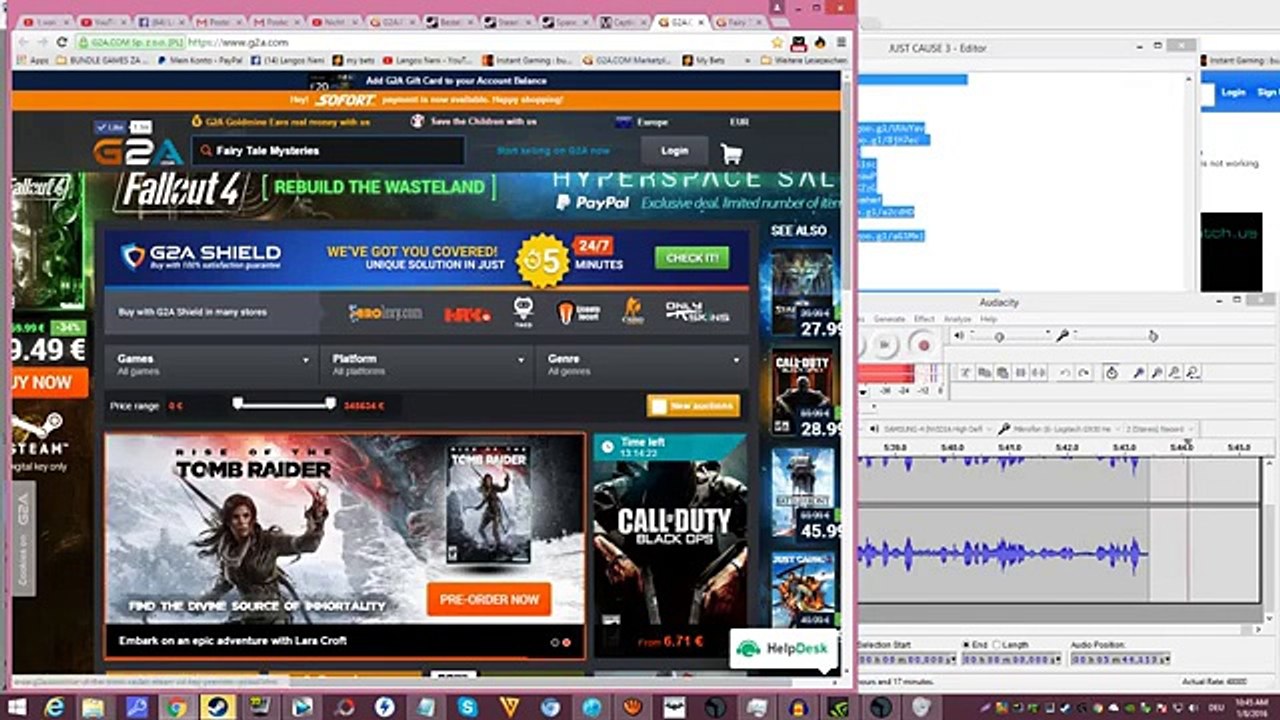Open Audacity playback device dropdown
The image size is (1280, 720).
click(x=936, y=428)
